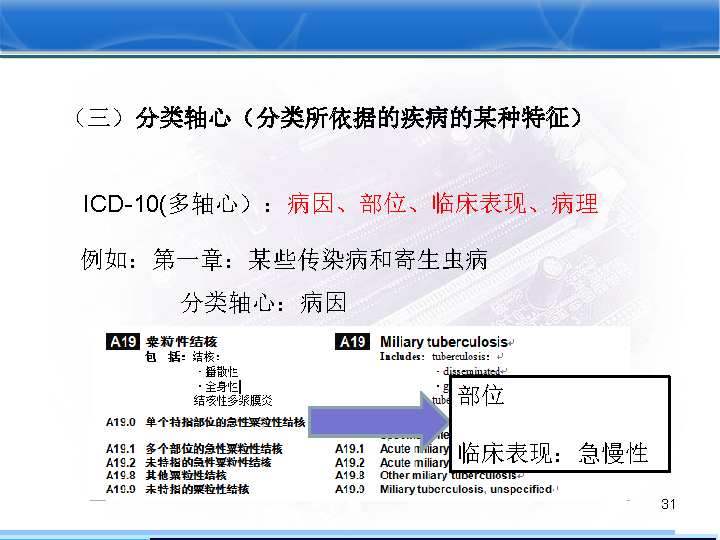Click the ICD-10(多轴心) label
The width and height of the screenshot is (720, 540).
coord(177,204)
